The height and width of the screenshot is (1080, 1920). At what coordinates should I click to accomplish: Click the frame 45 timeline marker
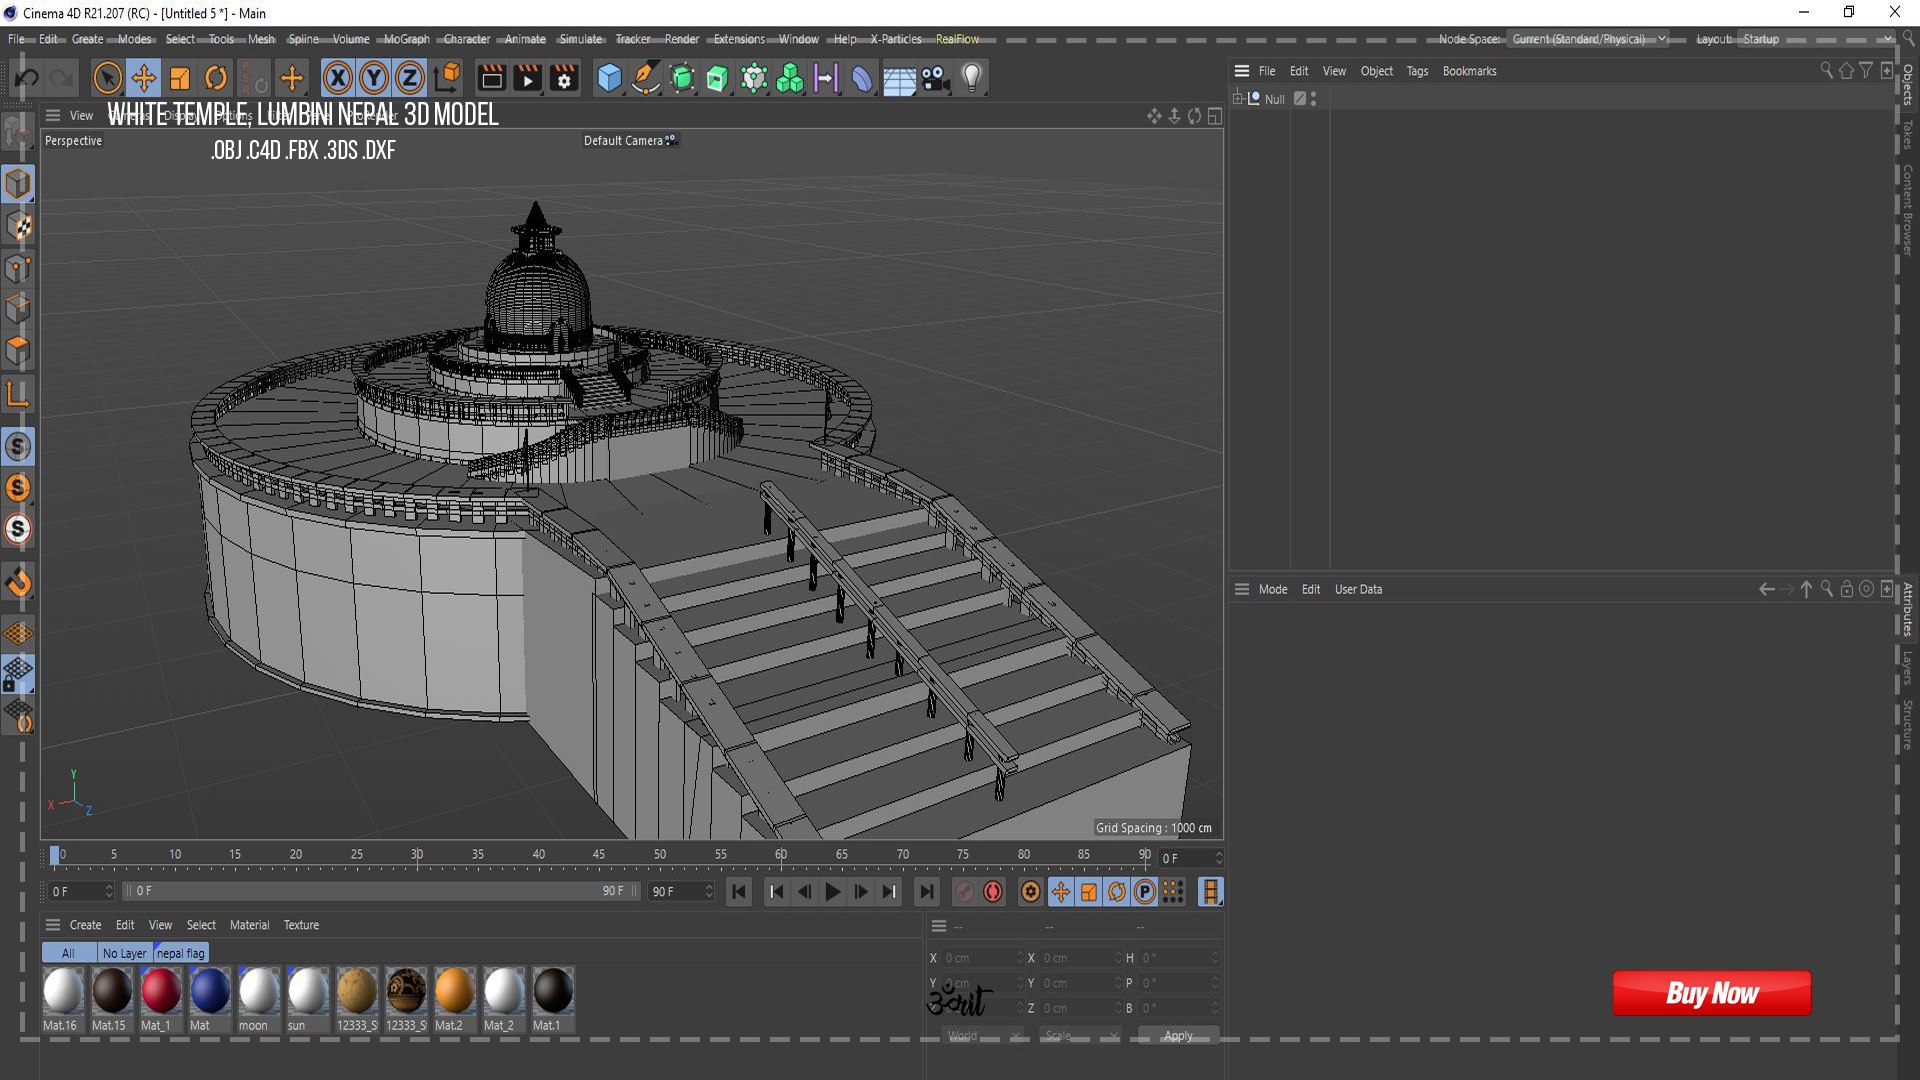click(x=598, y=854)
